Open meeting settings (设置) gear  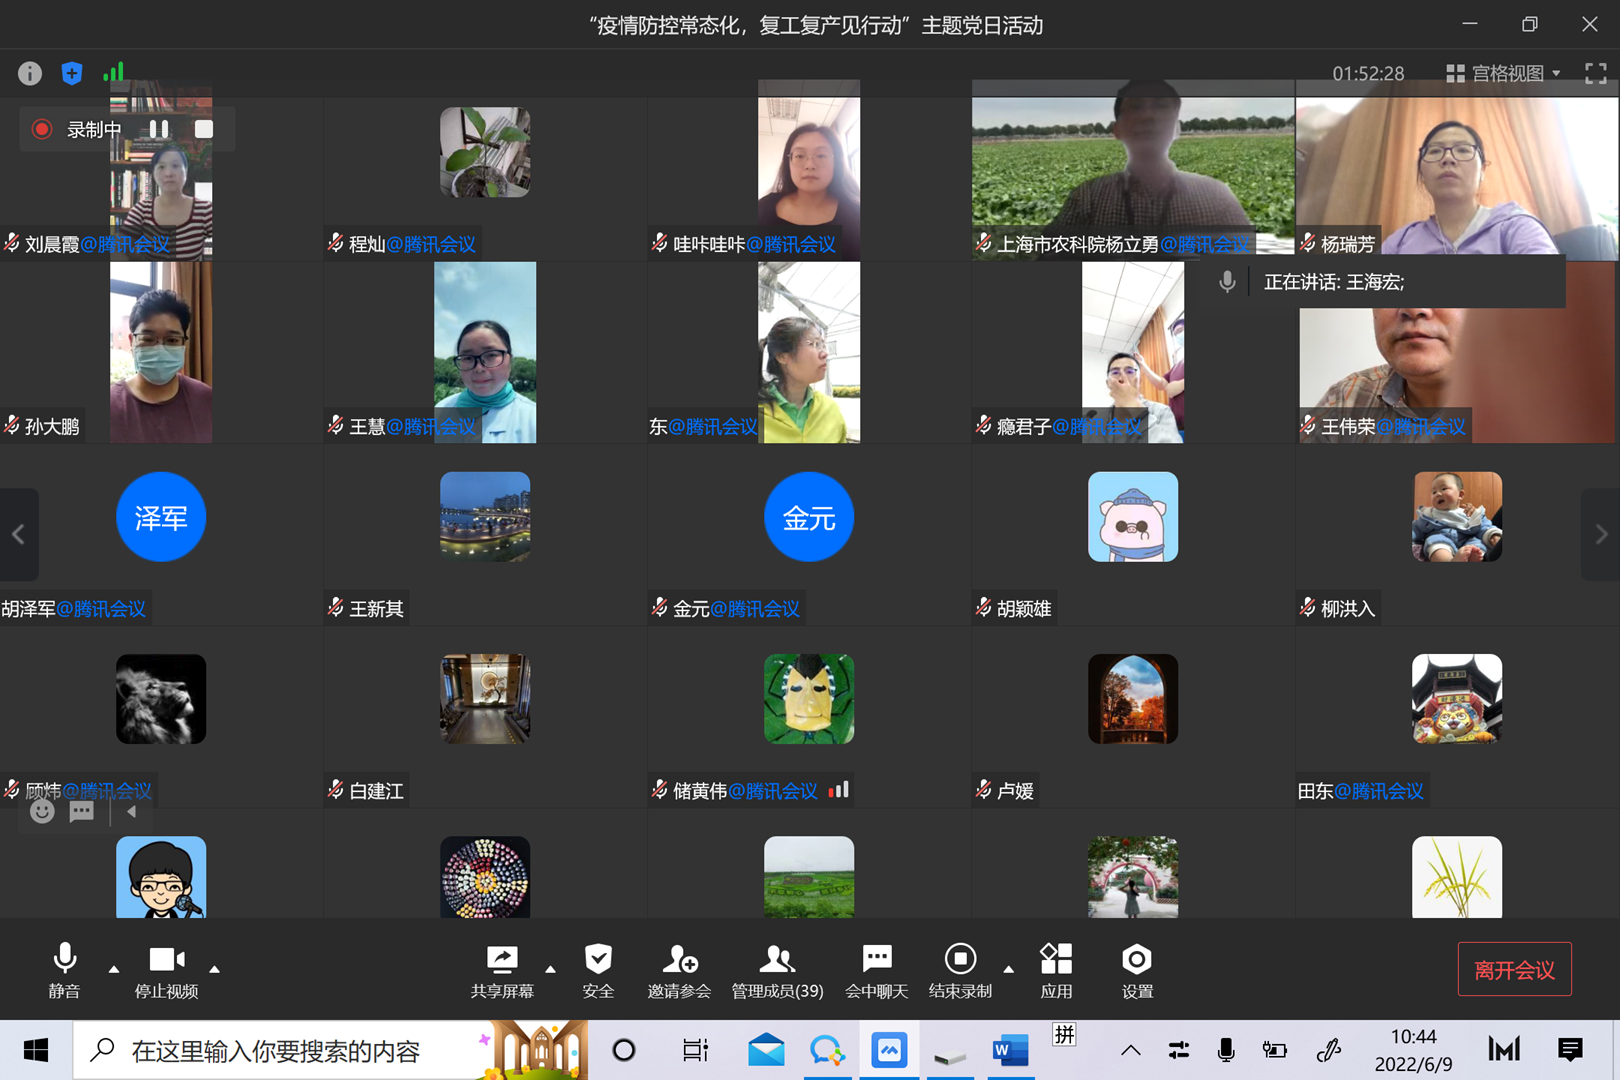[1137, 970]
